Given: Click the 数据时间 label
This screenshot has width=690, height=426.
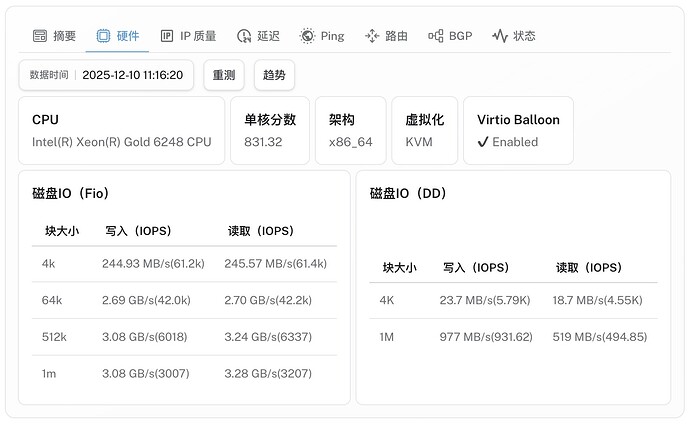Looking at the screenshot, I should 49,75.
